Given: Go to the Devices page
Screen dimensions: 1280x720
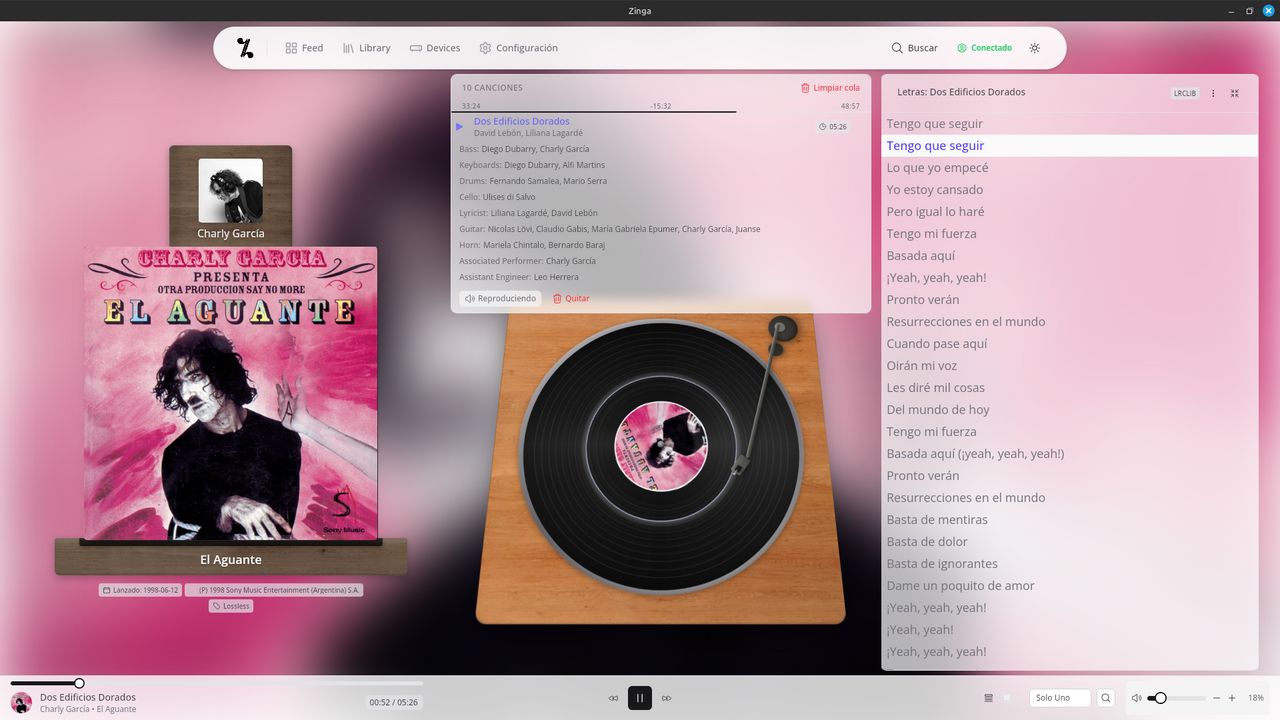Looking at the screenshot, I should pyautogui.click(x=435, y=48).
